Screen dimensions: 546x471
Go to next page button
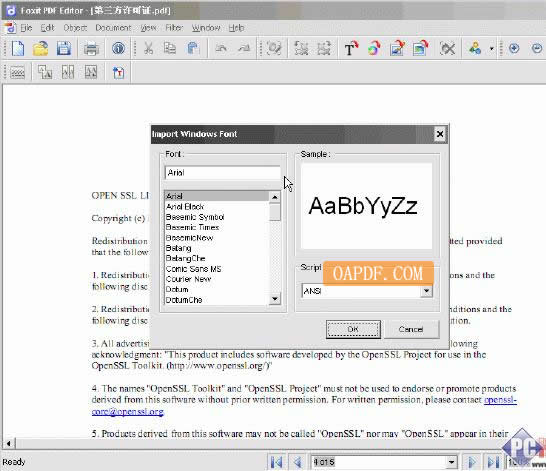[x=472, y=462]
